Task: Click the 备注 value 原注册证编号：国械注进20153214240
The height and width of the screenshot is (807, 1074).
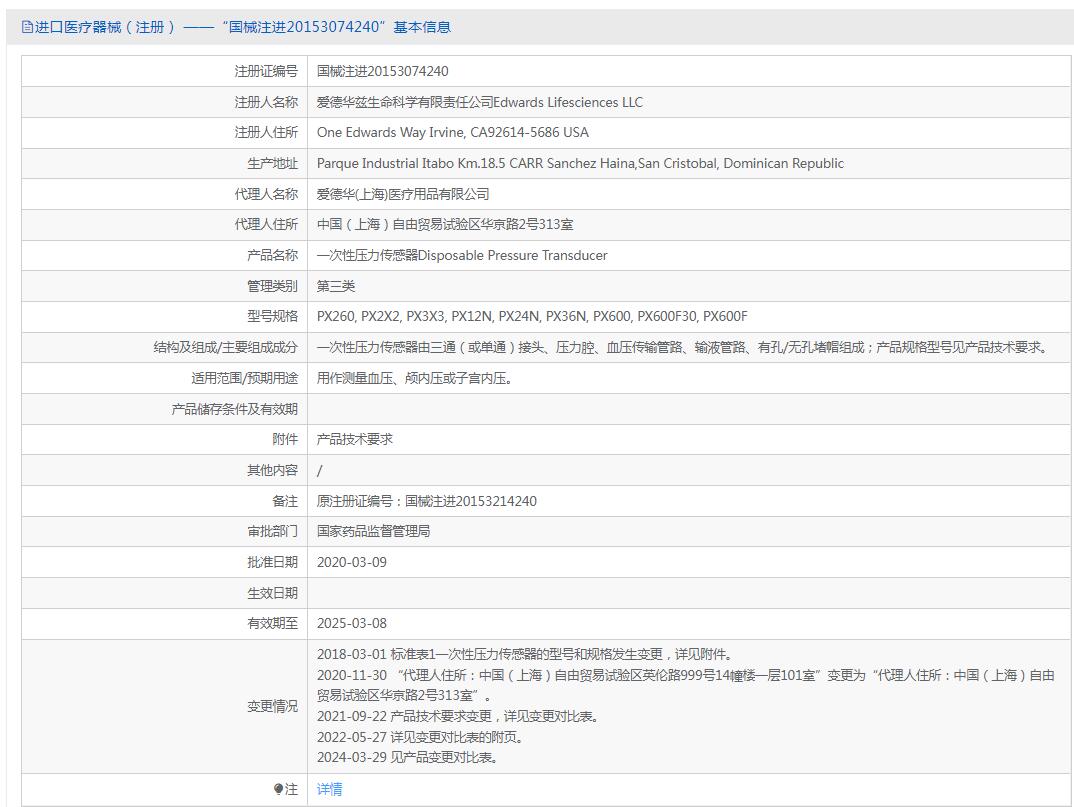Action: 427,501
